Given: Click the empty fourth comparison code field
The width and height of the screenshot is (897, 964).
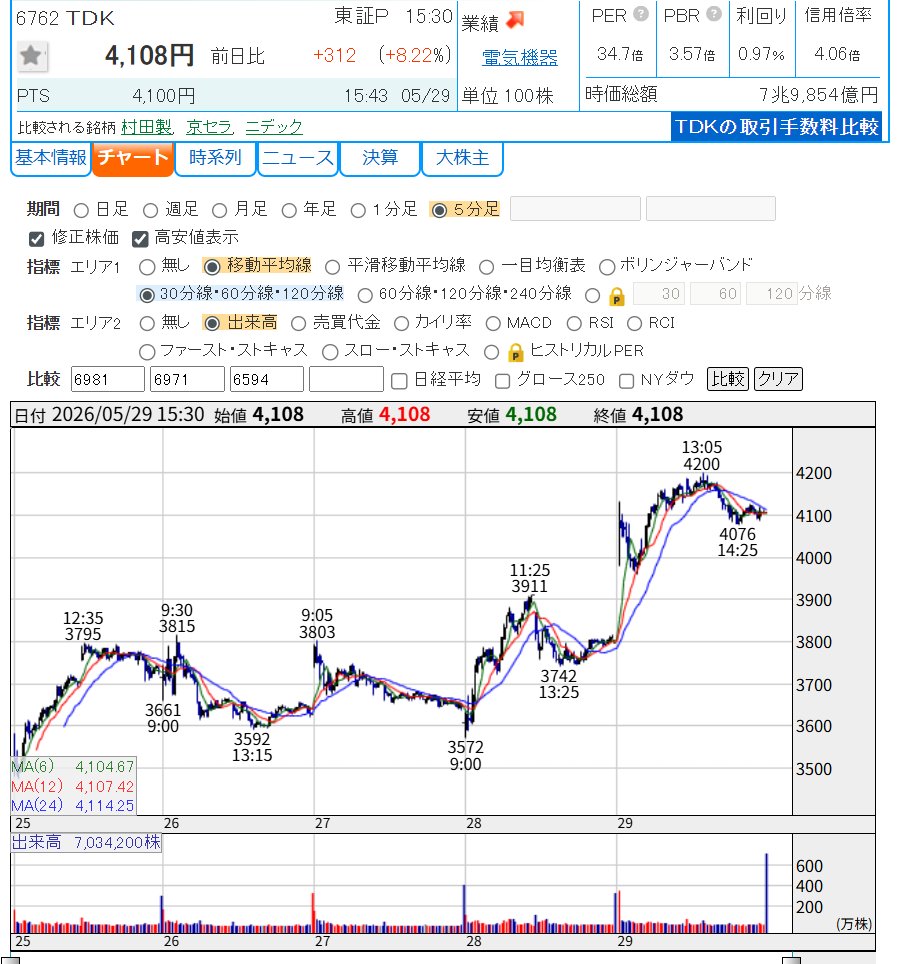Looking at the screenshot, I should coord(347,379).
